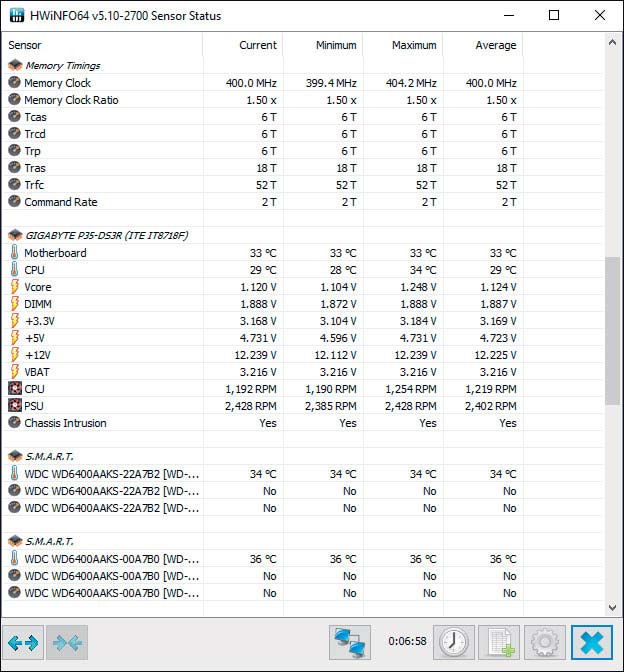Click the PSU fan icon
624x672 pixels.
tap(15, 405)
